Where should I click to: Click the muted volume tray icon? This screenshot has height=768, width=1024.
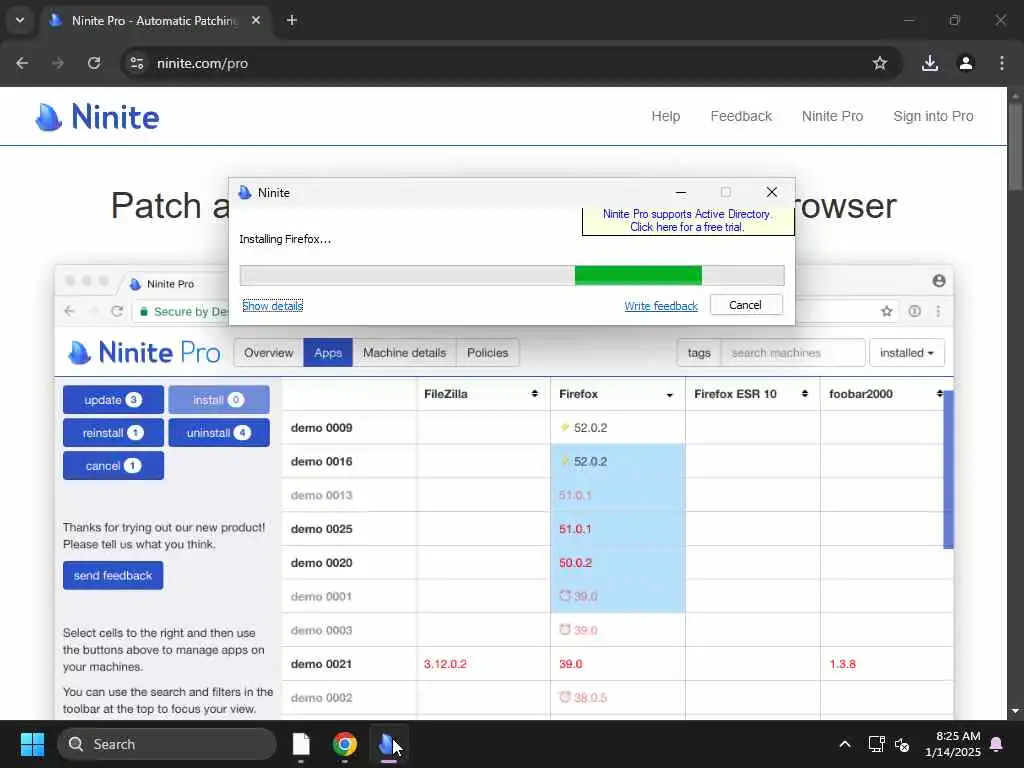pyautogui.click(x=902, y=744)
